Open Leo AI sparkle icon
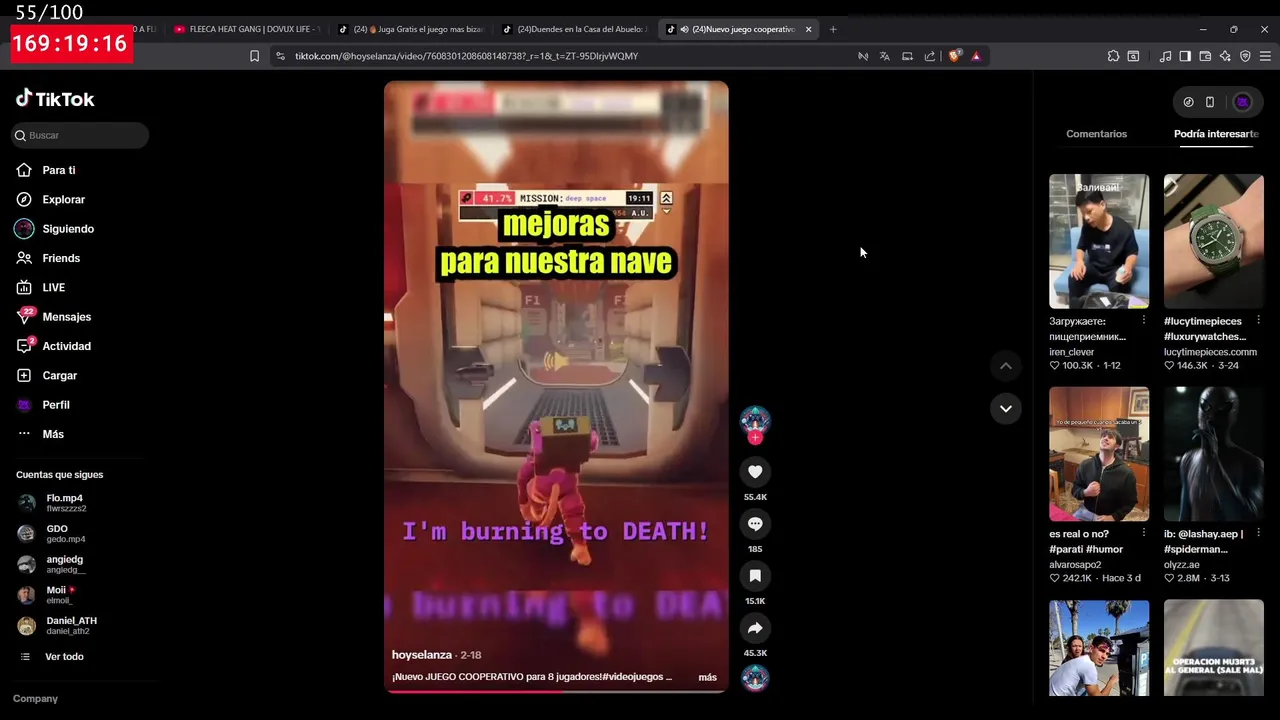 tap(1225, 56)
